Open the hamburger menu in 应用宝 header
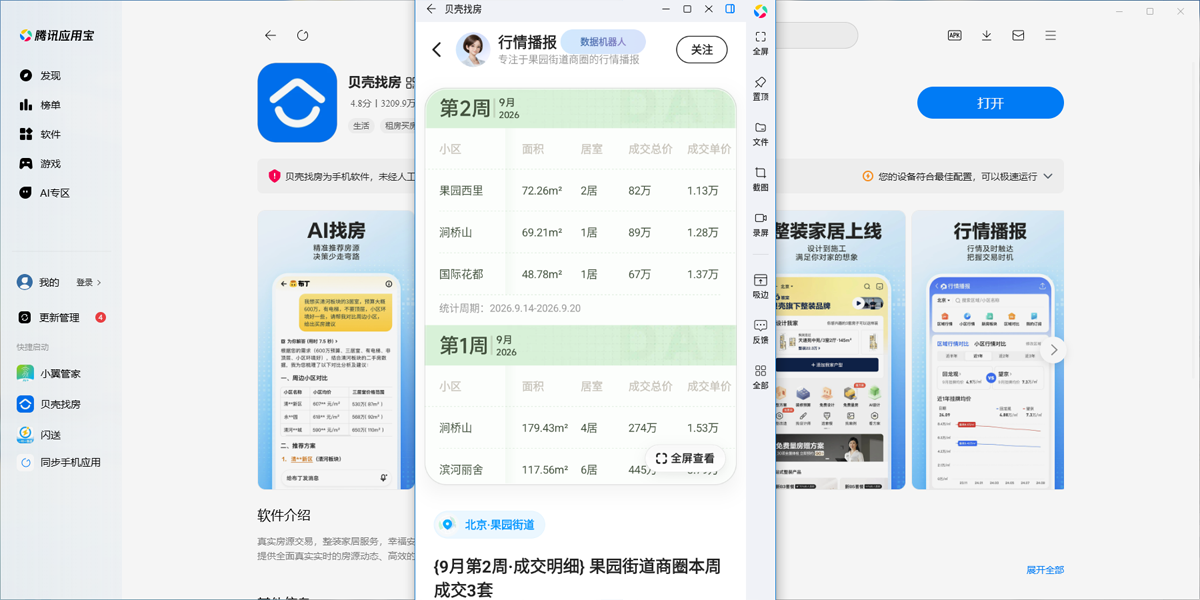 click(1050, 35)
